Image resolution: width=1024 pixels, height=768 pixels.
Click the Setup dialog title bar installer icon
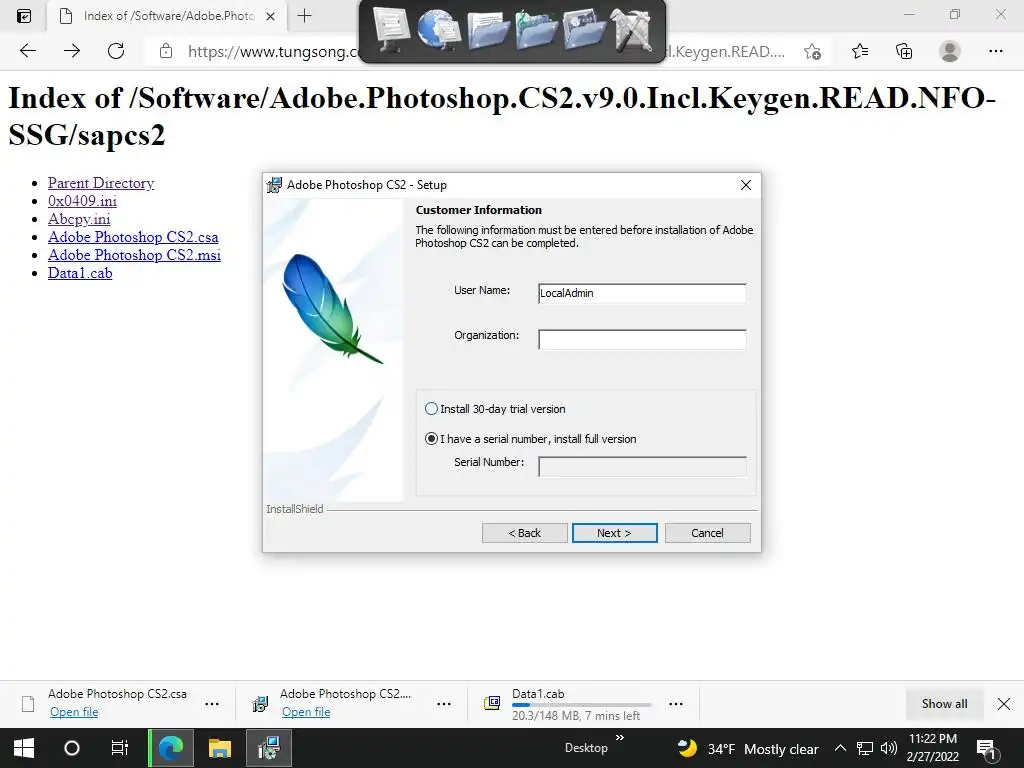[274, 185]
